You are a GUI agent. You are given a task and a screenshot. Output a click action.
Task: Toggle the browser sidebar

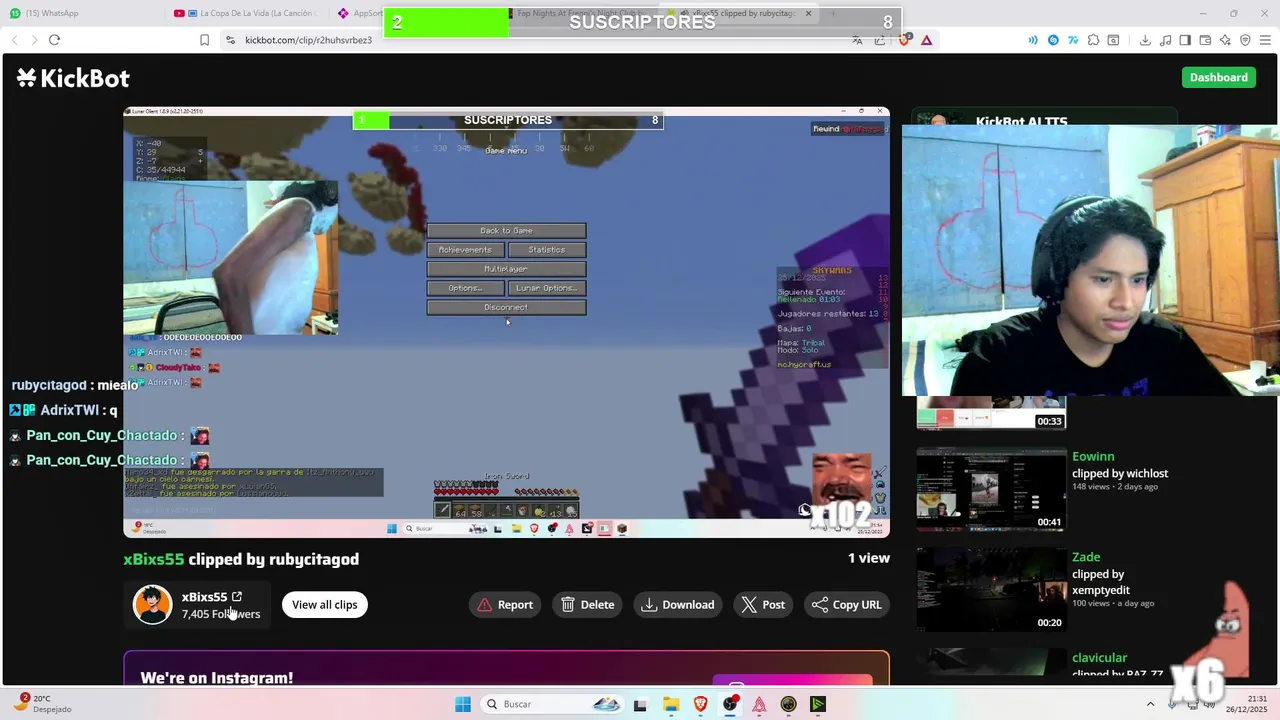1185,40
